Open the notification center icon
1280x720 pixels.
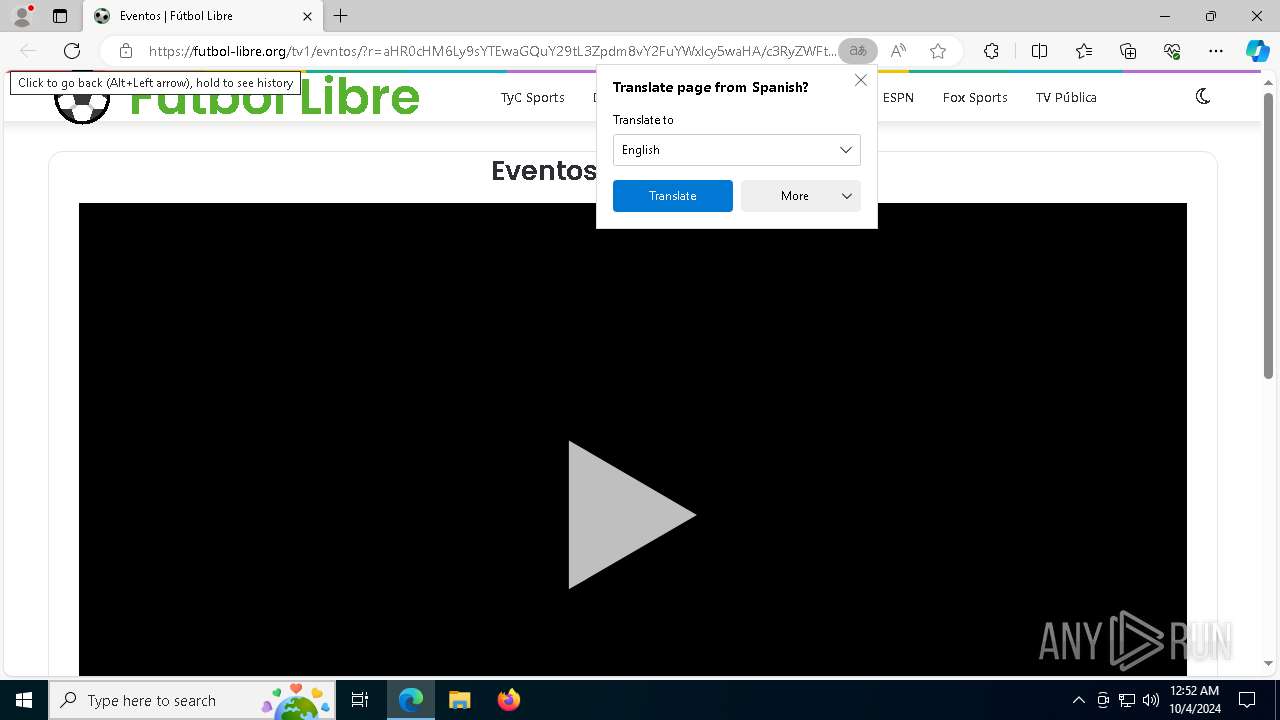1247,700
